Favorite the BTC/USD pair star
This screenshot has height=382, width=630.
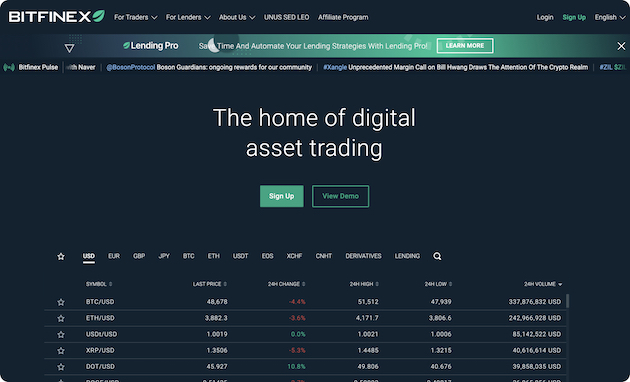pyautogui.click(x=61, y=302)
